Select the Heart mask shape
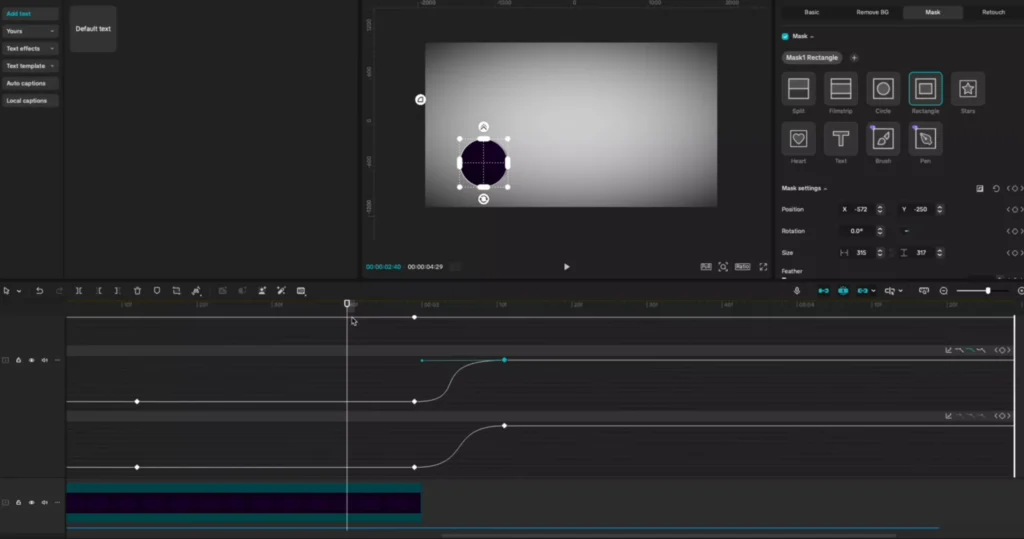The width and height of the screenshot is (1024, 539). pyautogui.click(x=798, y=139)
